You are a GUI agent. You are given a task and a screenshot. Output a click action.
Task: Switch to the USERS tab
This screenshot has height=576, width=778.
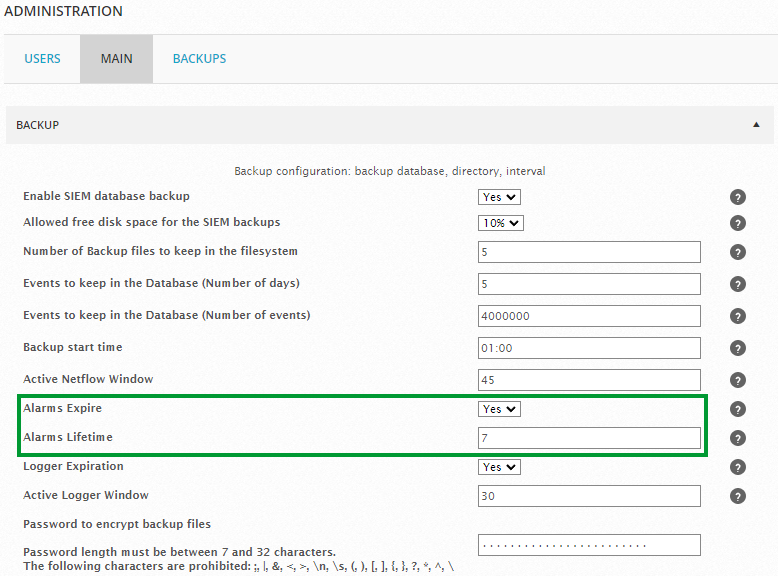[x=42, y=59]
